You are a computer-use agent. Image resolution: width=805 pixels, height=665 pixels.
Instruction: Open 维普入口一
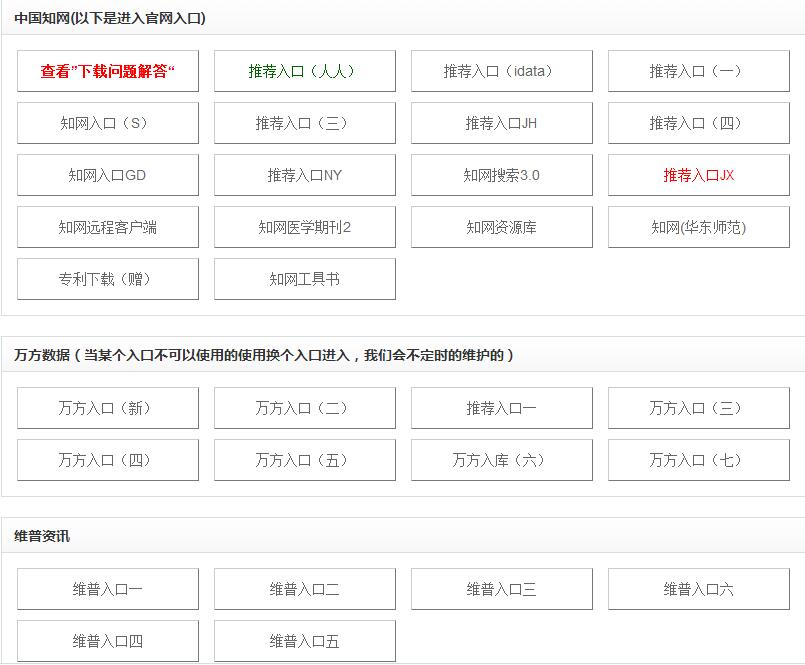tap(108, 589)
